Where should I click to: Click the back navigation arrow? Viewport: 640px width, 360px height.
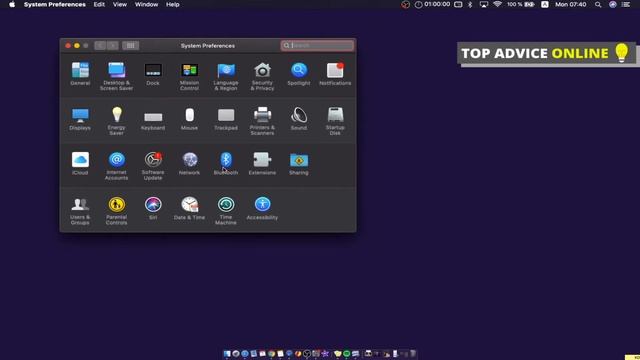(x=100, y=45)
